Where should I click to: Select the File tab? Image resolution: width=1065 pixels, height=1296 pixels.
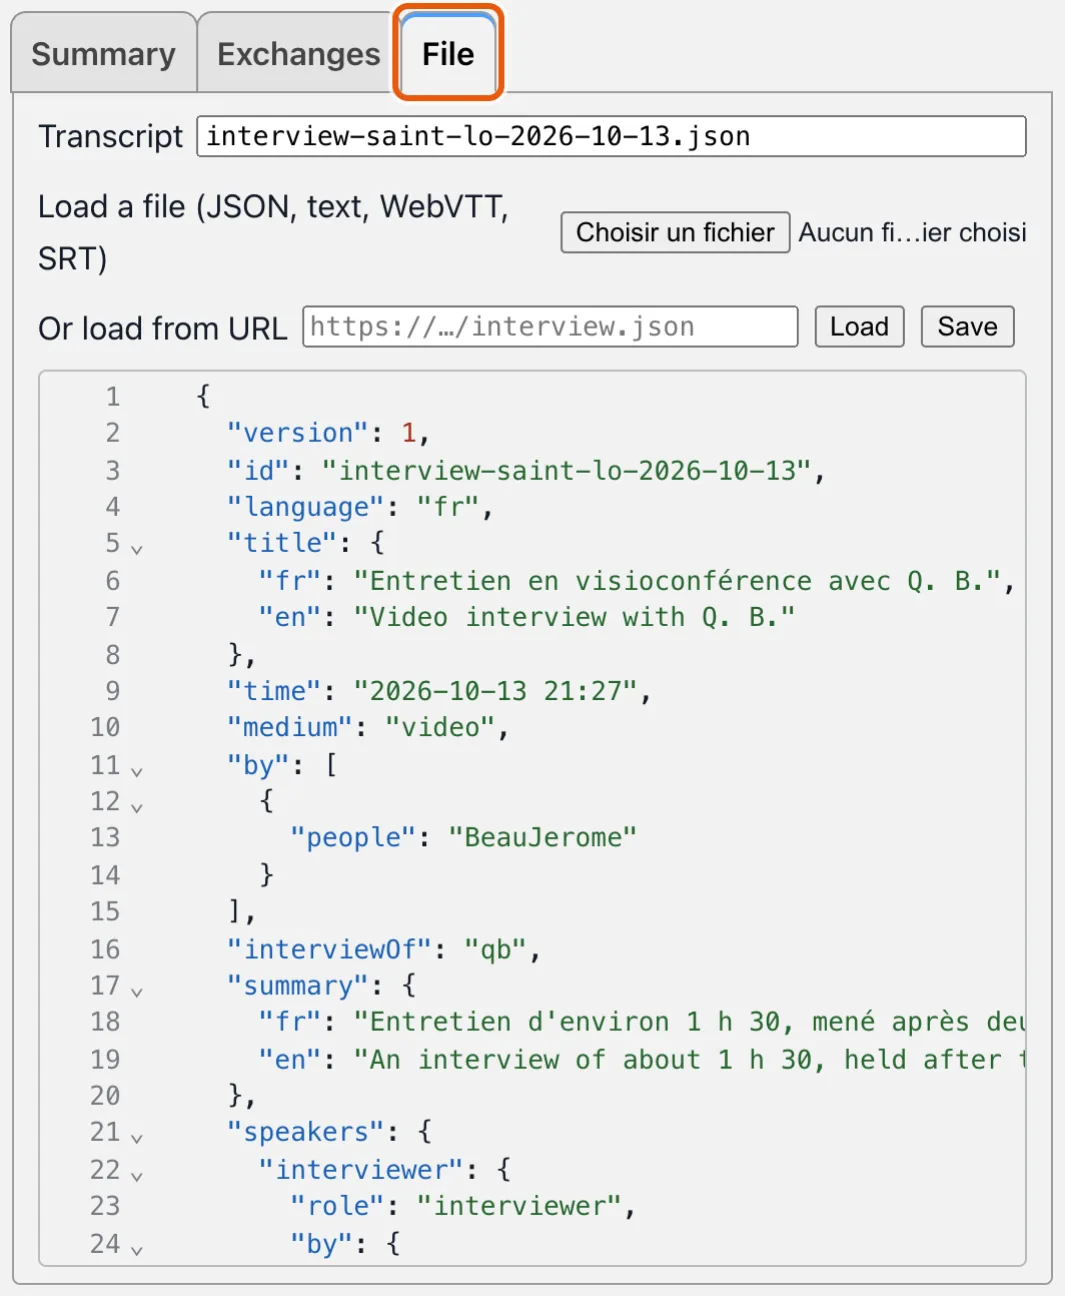pyautogui.click(x=447, y=54)
